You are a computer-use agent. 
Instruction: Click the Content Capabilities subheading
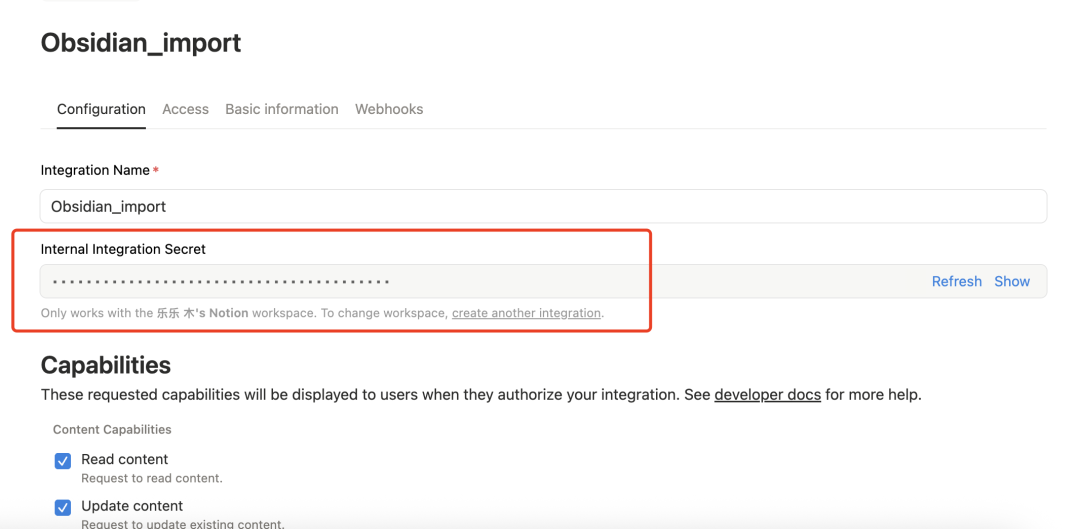112,430
